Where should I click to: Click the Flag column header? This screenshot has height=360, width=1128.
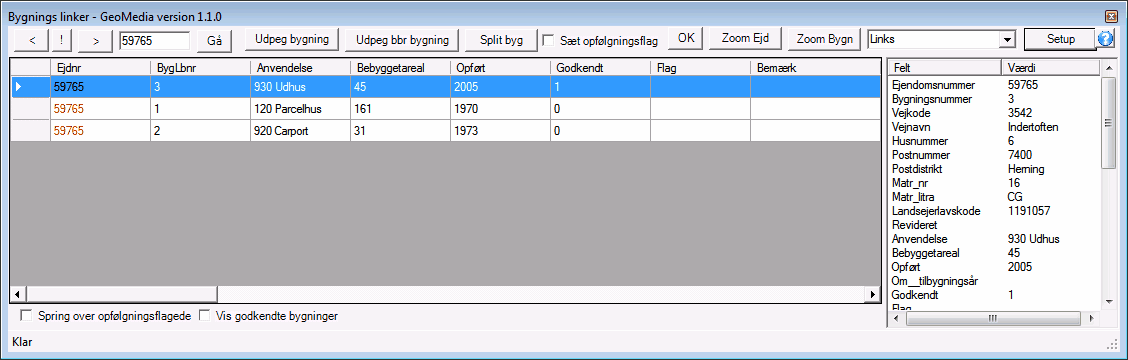pos(700,68)
